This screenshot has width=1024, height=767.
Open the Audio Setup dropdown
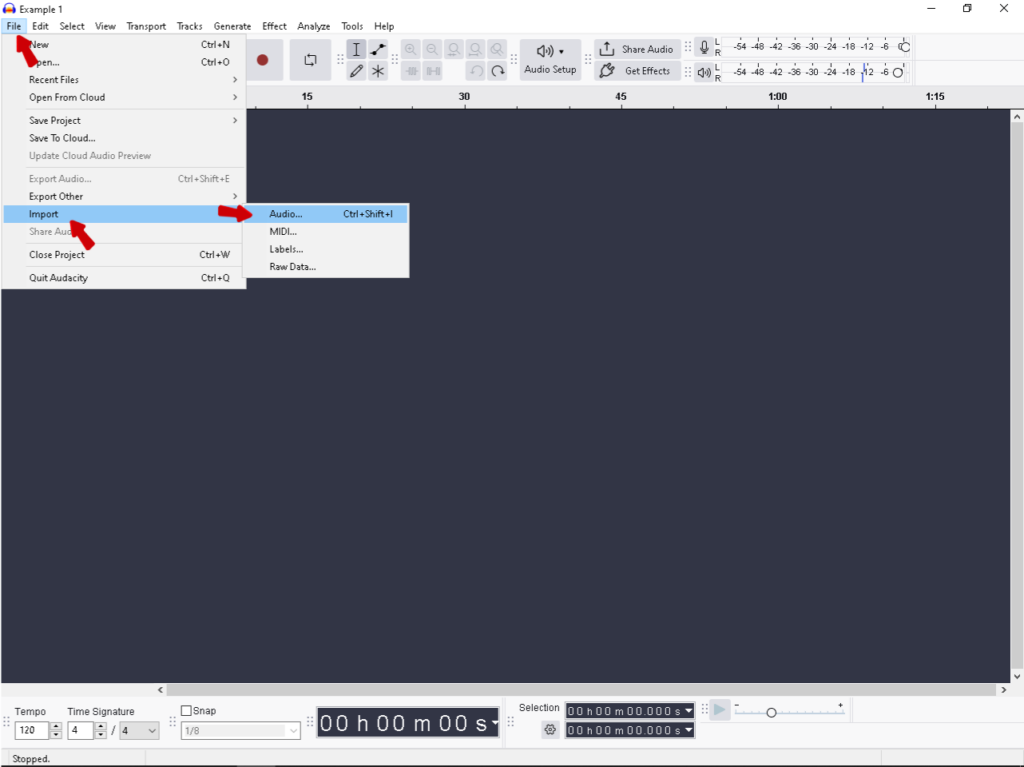click(550, 59)
